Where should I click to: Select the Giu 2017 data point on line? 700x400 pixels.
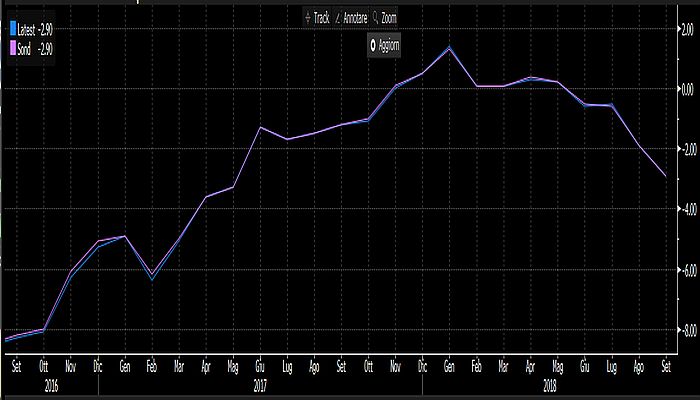click(x=260, y=127)
